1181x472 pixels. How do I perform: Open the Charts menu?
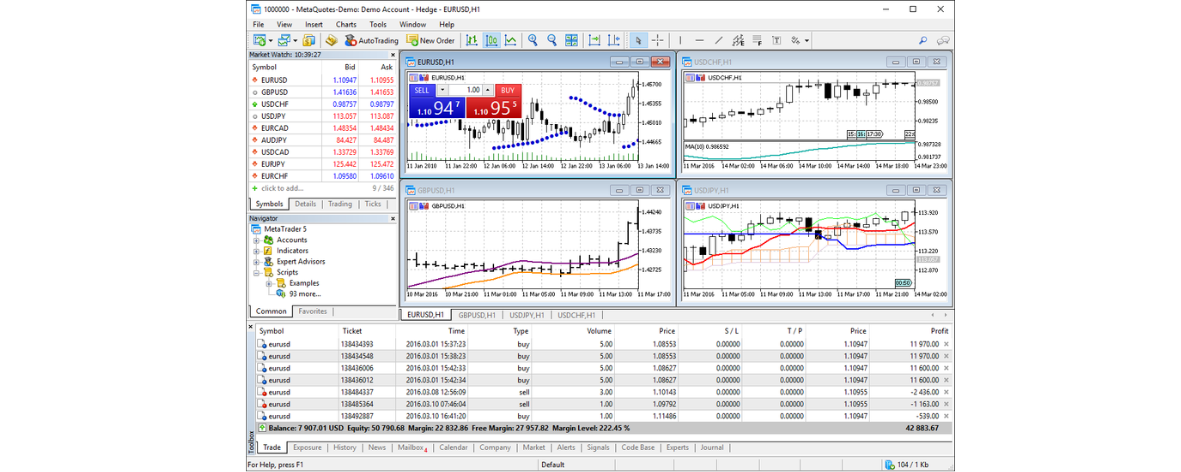[x=346, y=24]
